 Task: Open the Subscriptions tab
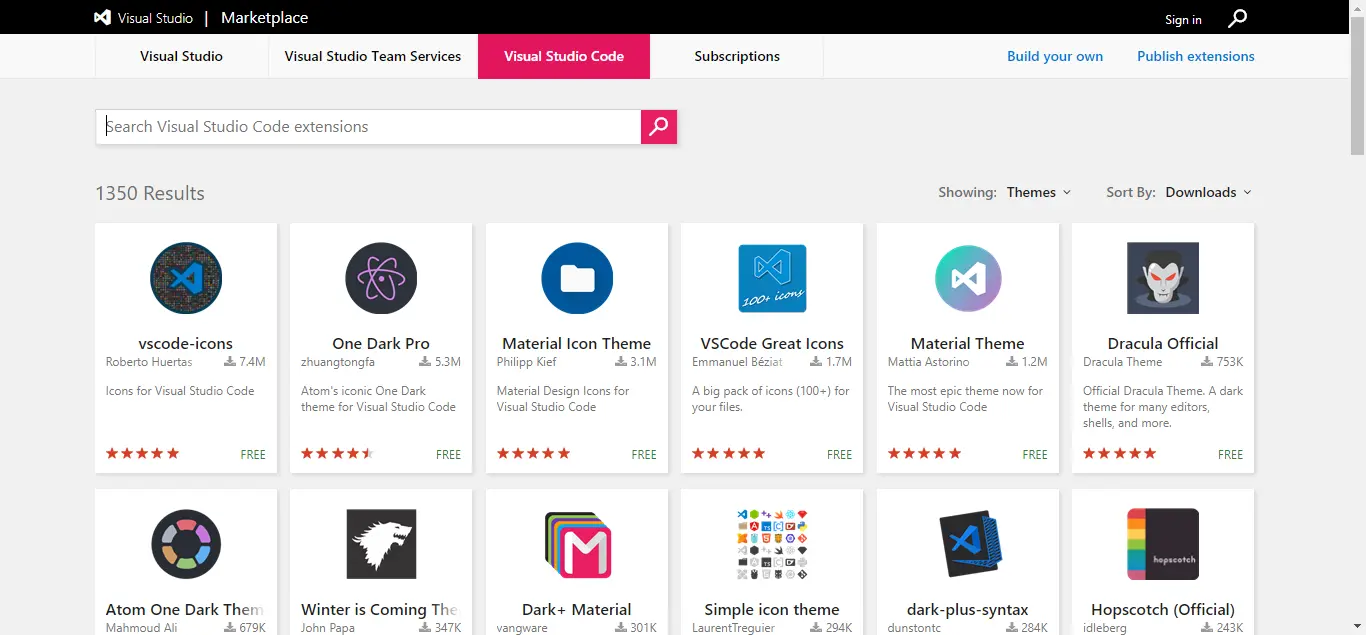[737, 56]
